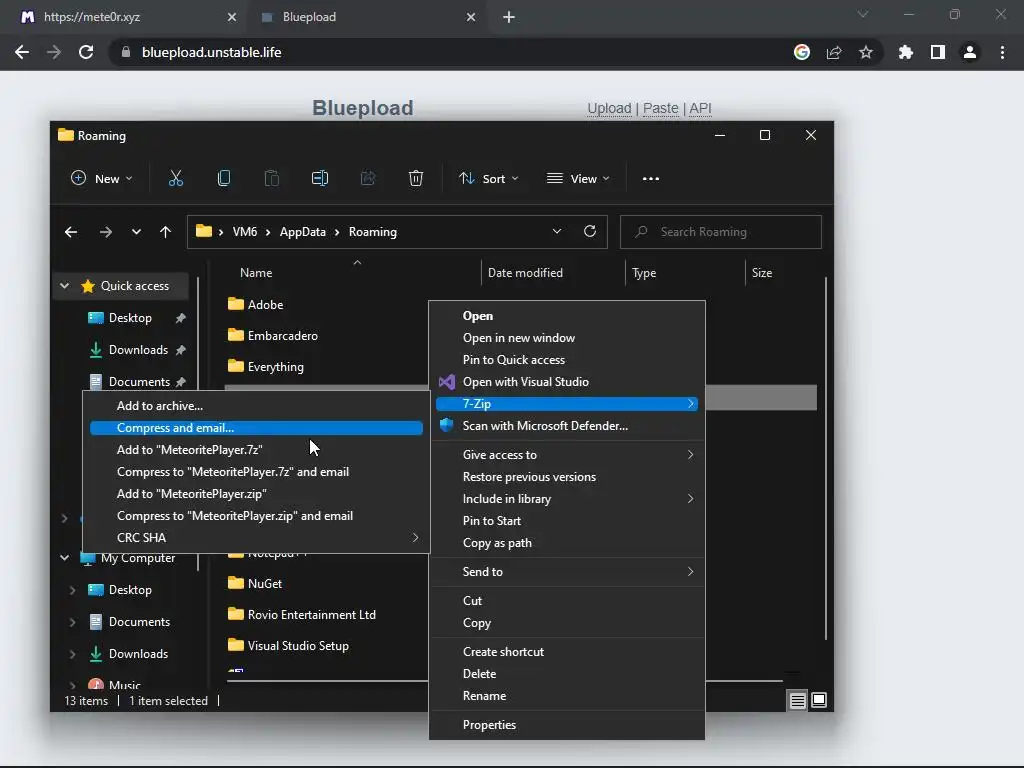Select Scan with Microsoft Defender...
1024x768 pixels.
tap(567, 426)
